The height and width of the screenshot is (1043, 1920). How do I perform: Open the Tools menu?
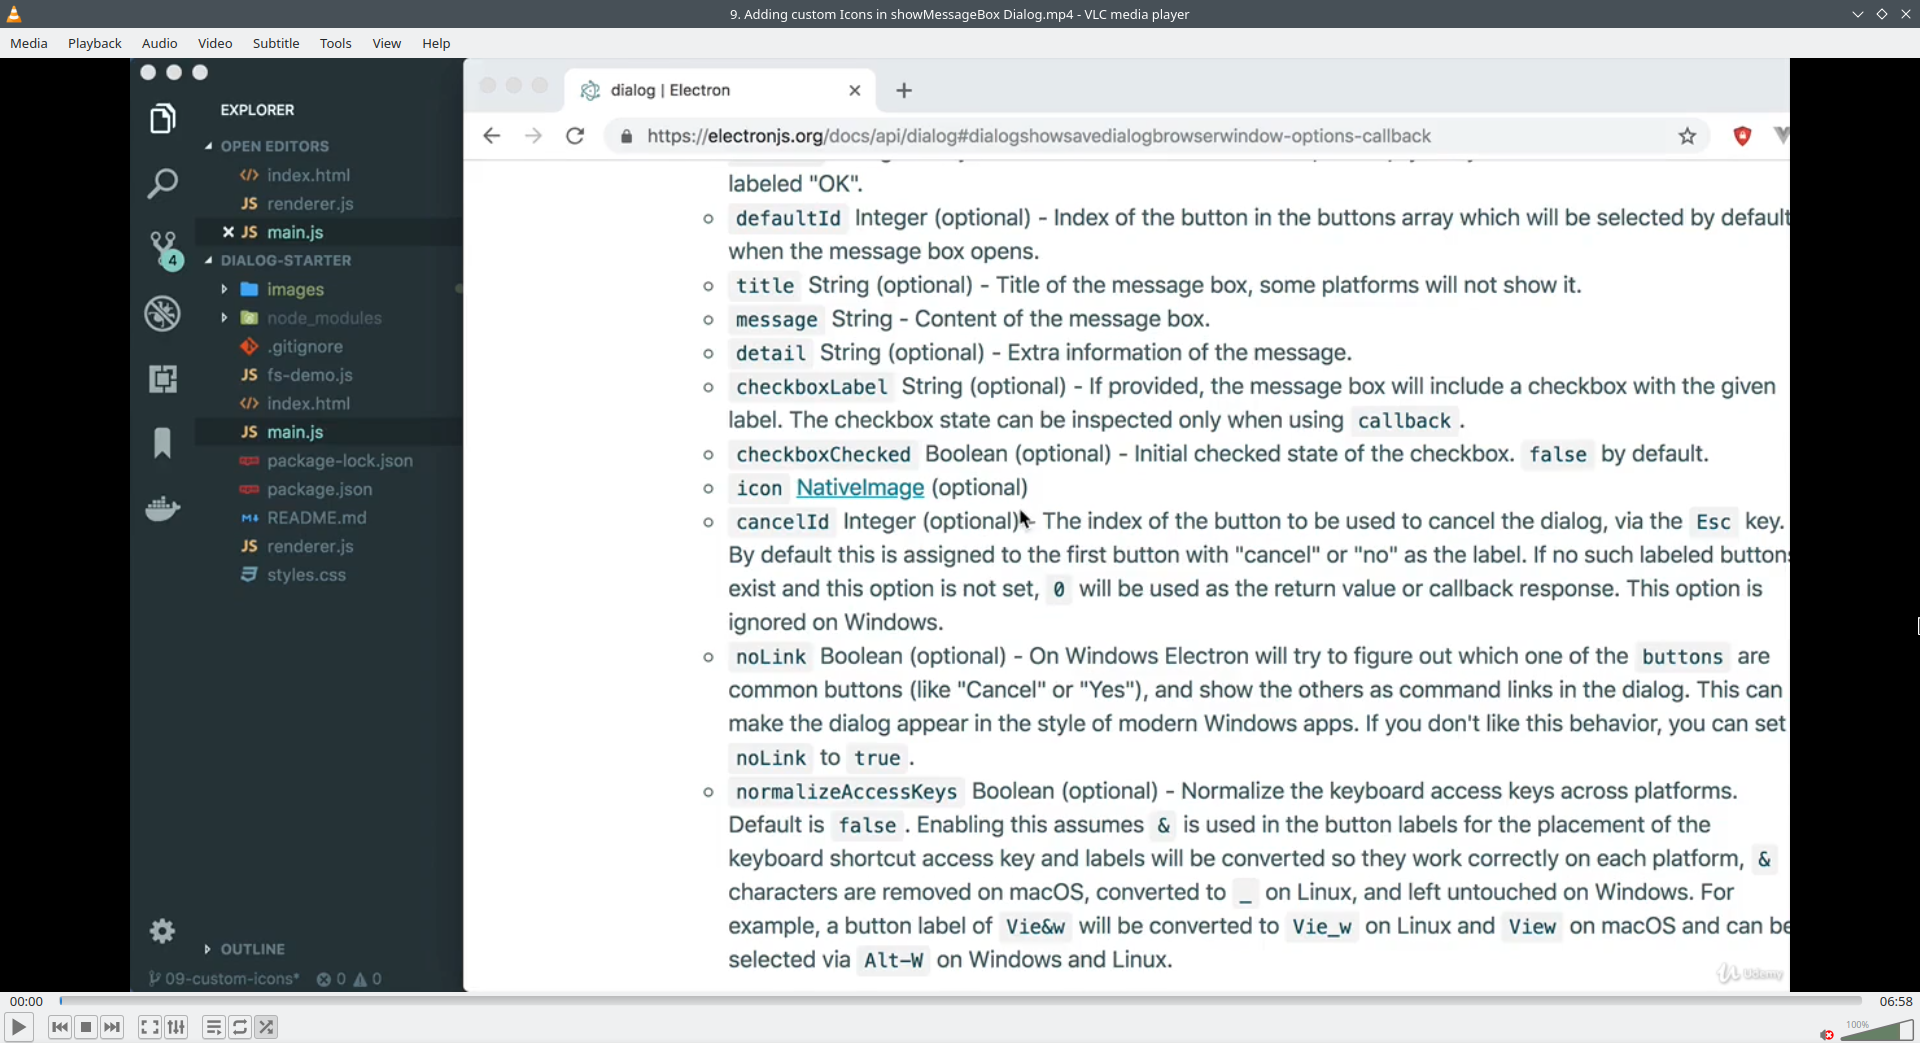click(336, 43)
